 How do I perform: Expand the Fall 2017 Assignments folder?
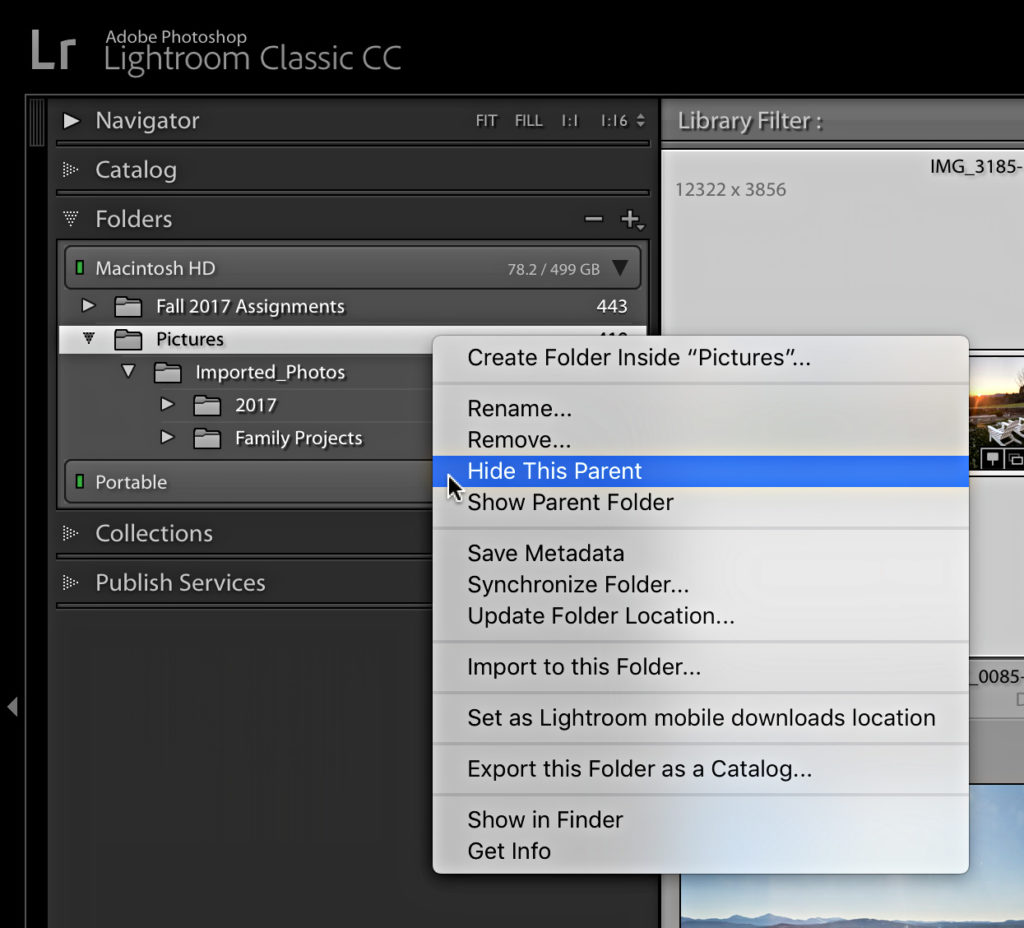(x=88, y=305)
